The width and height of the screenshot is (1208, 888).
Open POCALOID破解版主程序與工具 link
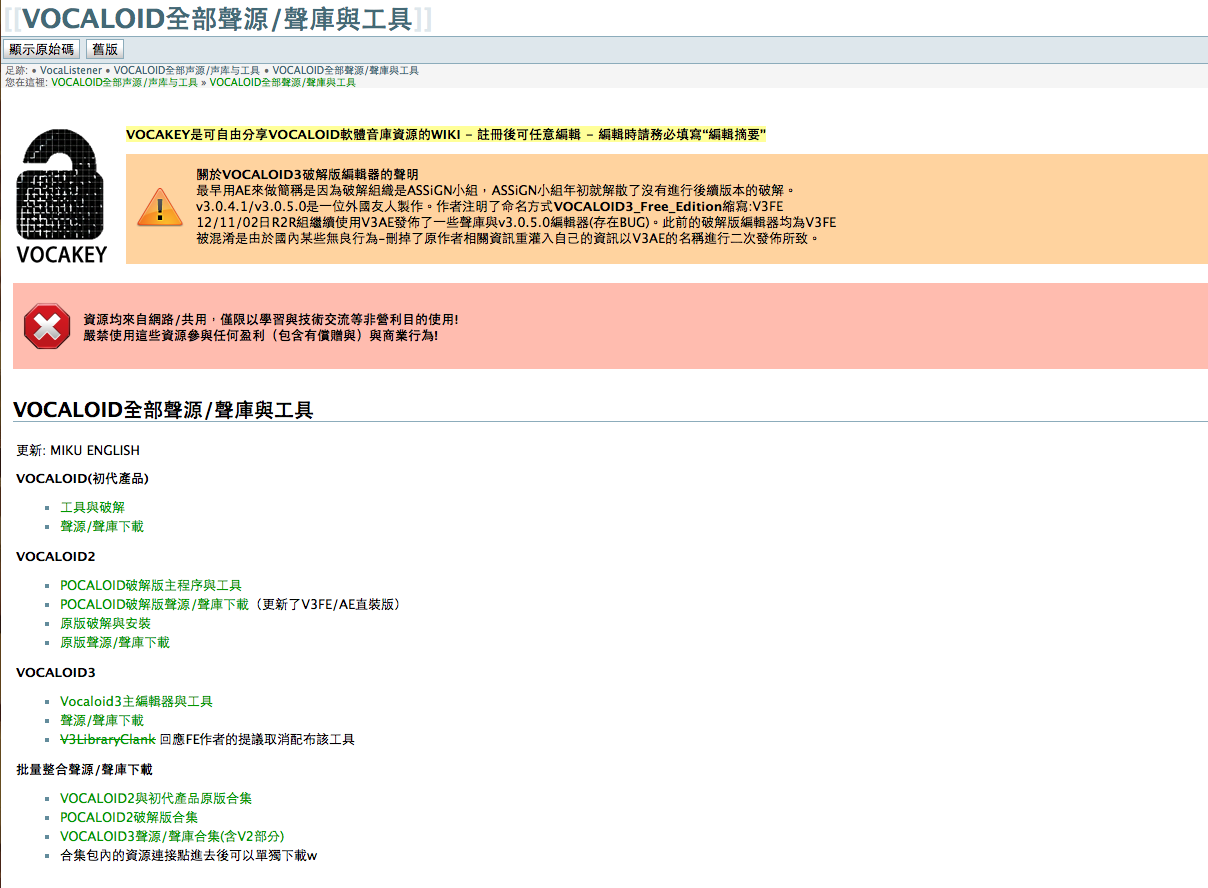[x=151, y=585]
